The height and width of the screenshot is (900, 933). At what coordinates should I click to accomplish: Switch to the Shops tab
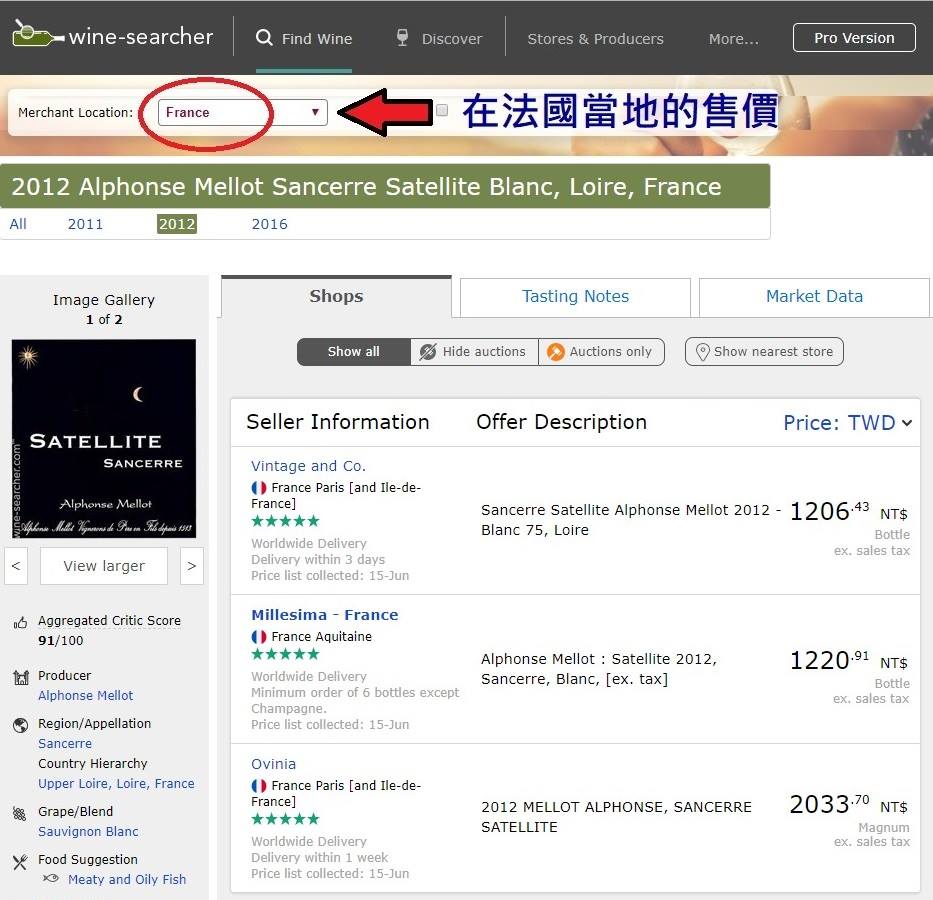tap(336, 296)
